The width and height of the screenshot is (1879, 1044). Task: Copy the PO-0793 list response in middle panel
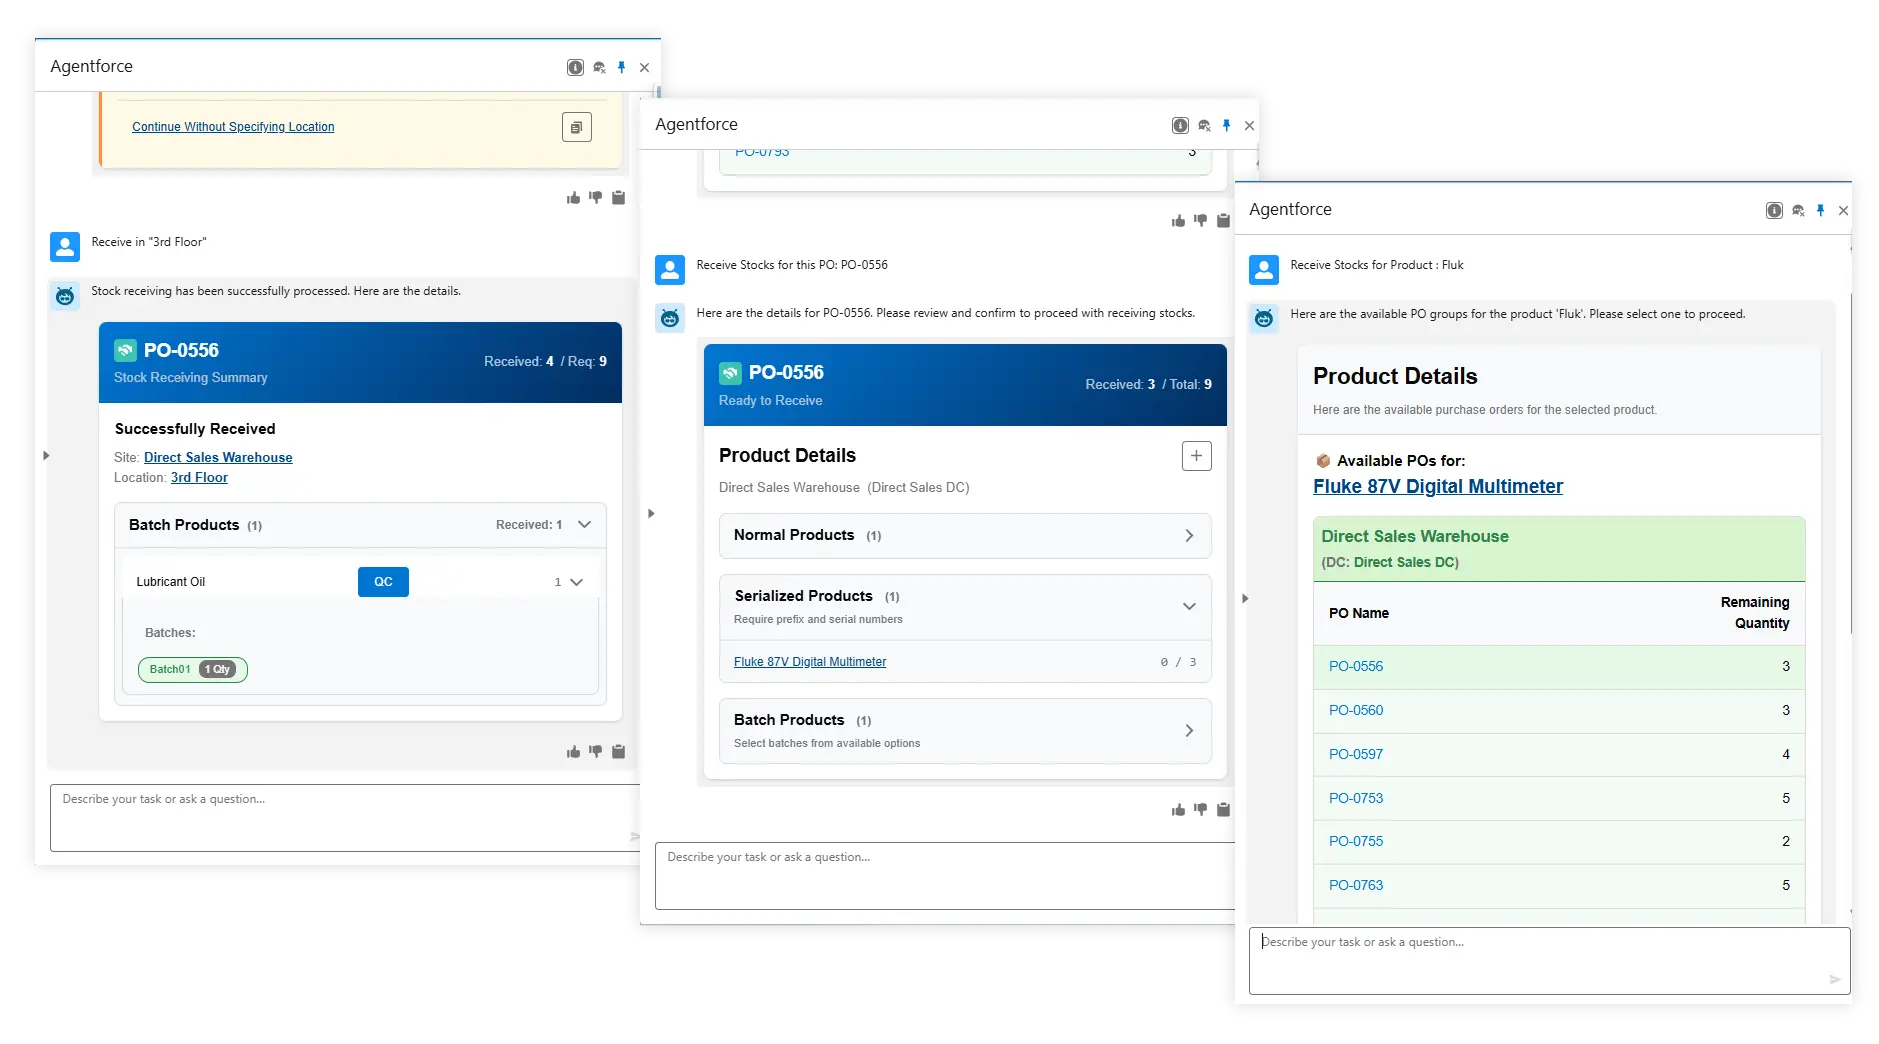(x=1223, y=221)
